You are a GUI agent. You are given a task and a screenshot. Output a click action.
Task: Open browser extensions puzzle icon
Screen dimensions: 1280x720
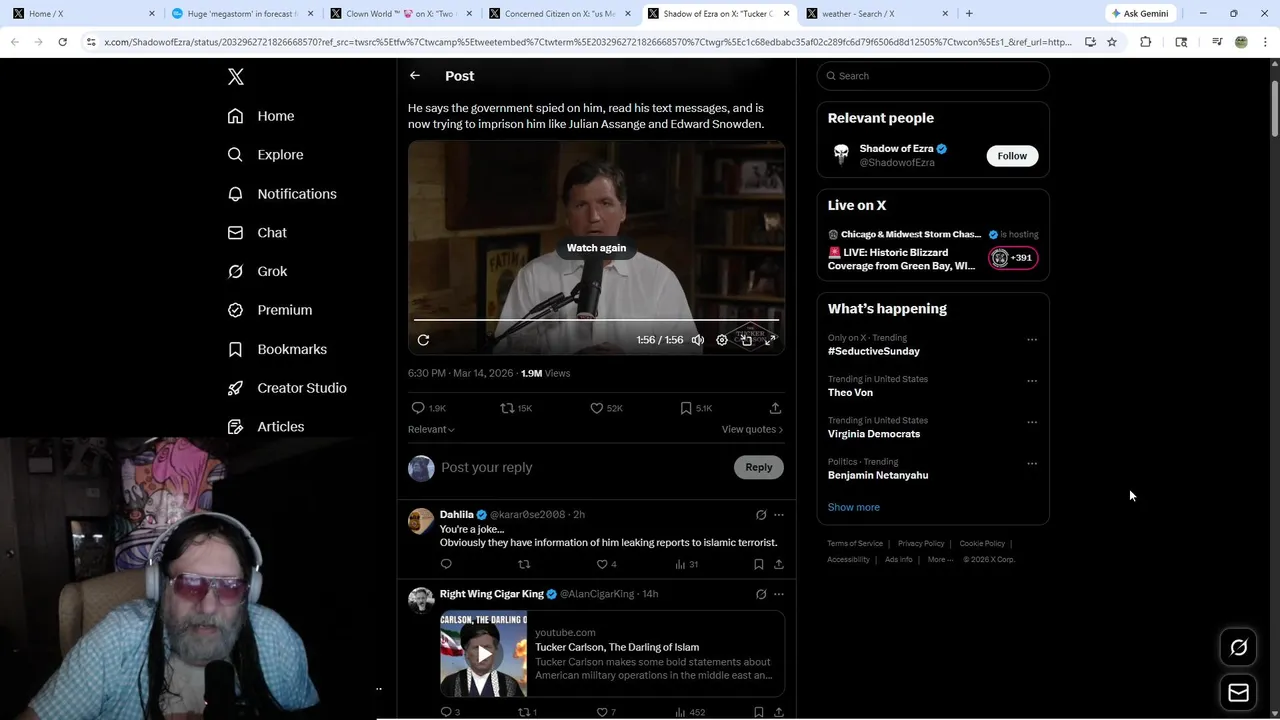tap(1145, 42)
